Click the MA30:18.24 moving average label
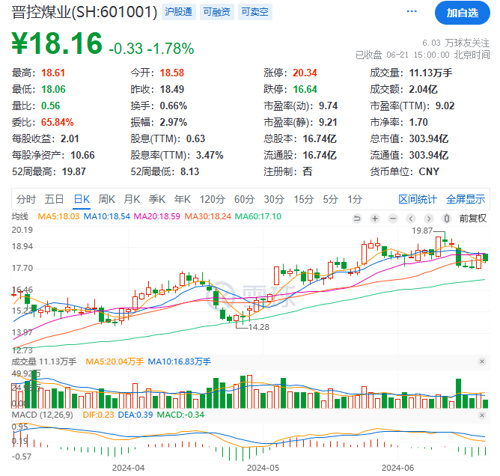 coord(208,216)
